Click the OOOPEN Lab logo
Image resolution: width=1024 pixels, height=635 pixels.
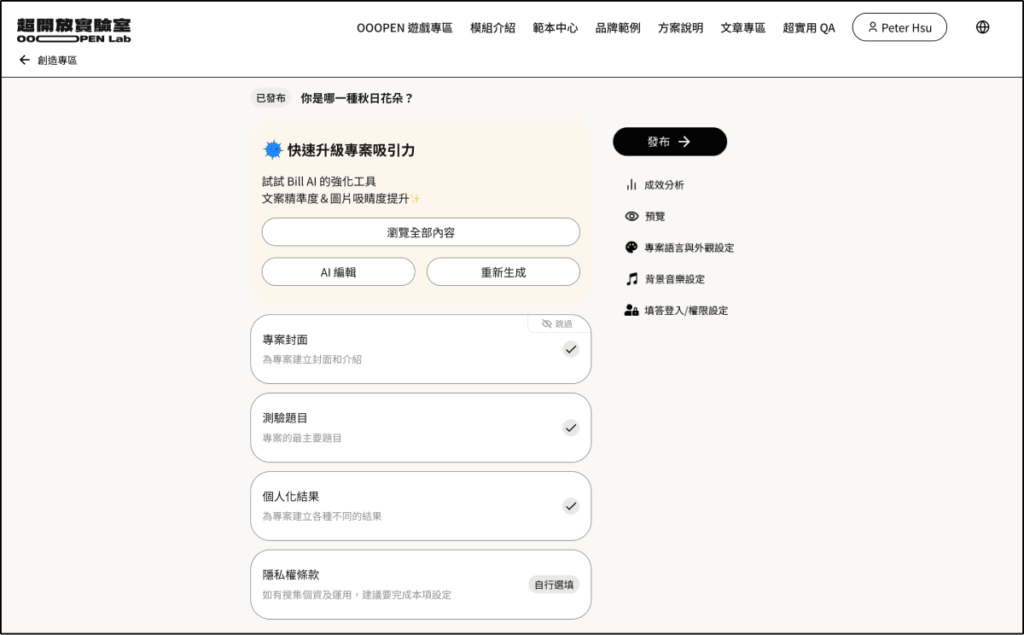point(73,29)
